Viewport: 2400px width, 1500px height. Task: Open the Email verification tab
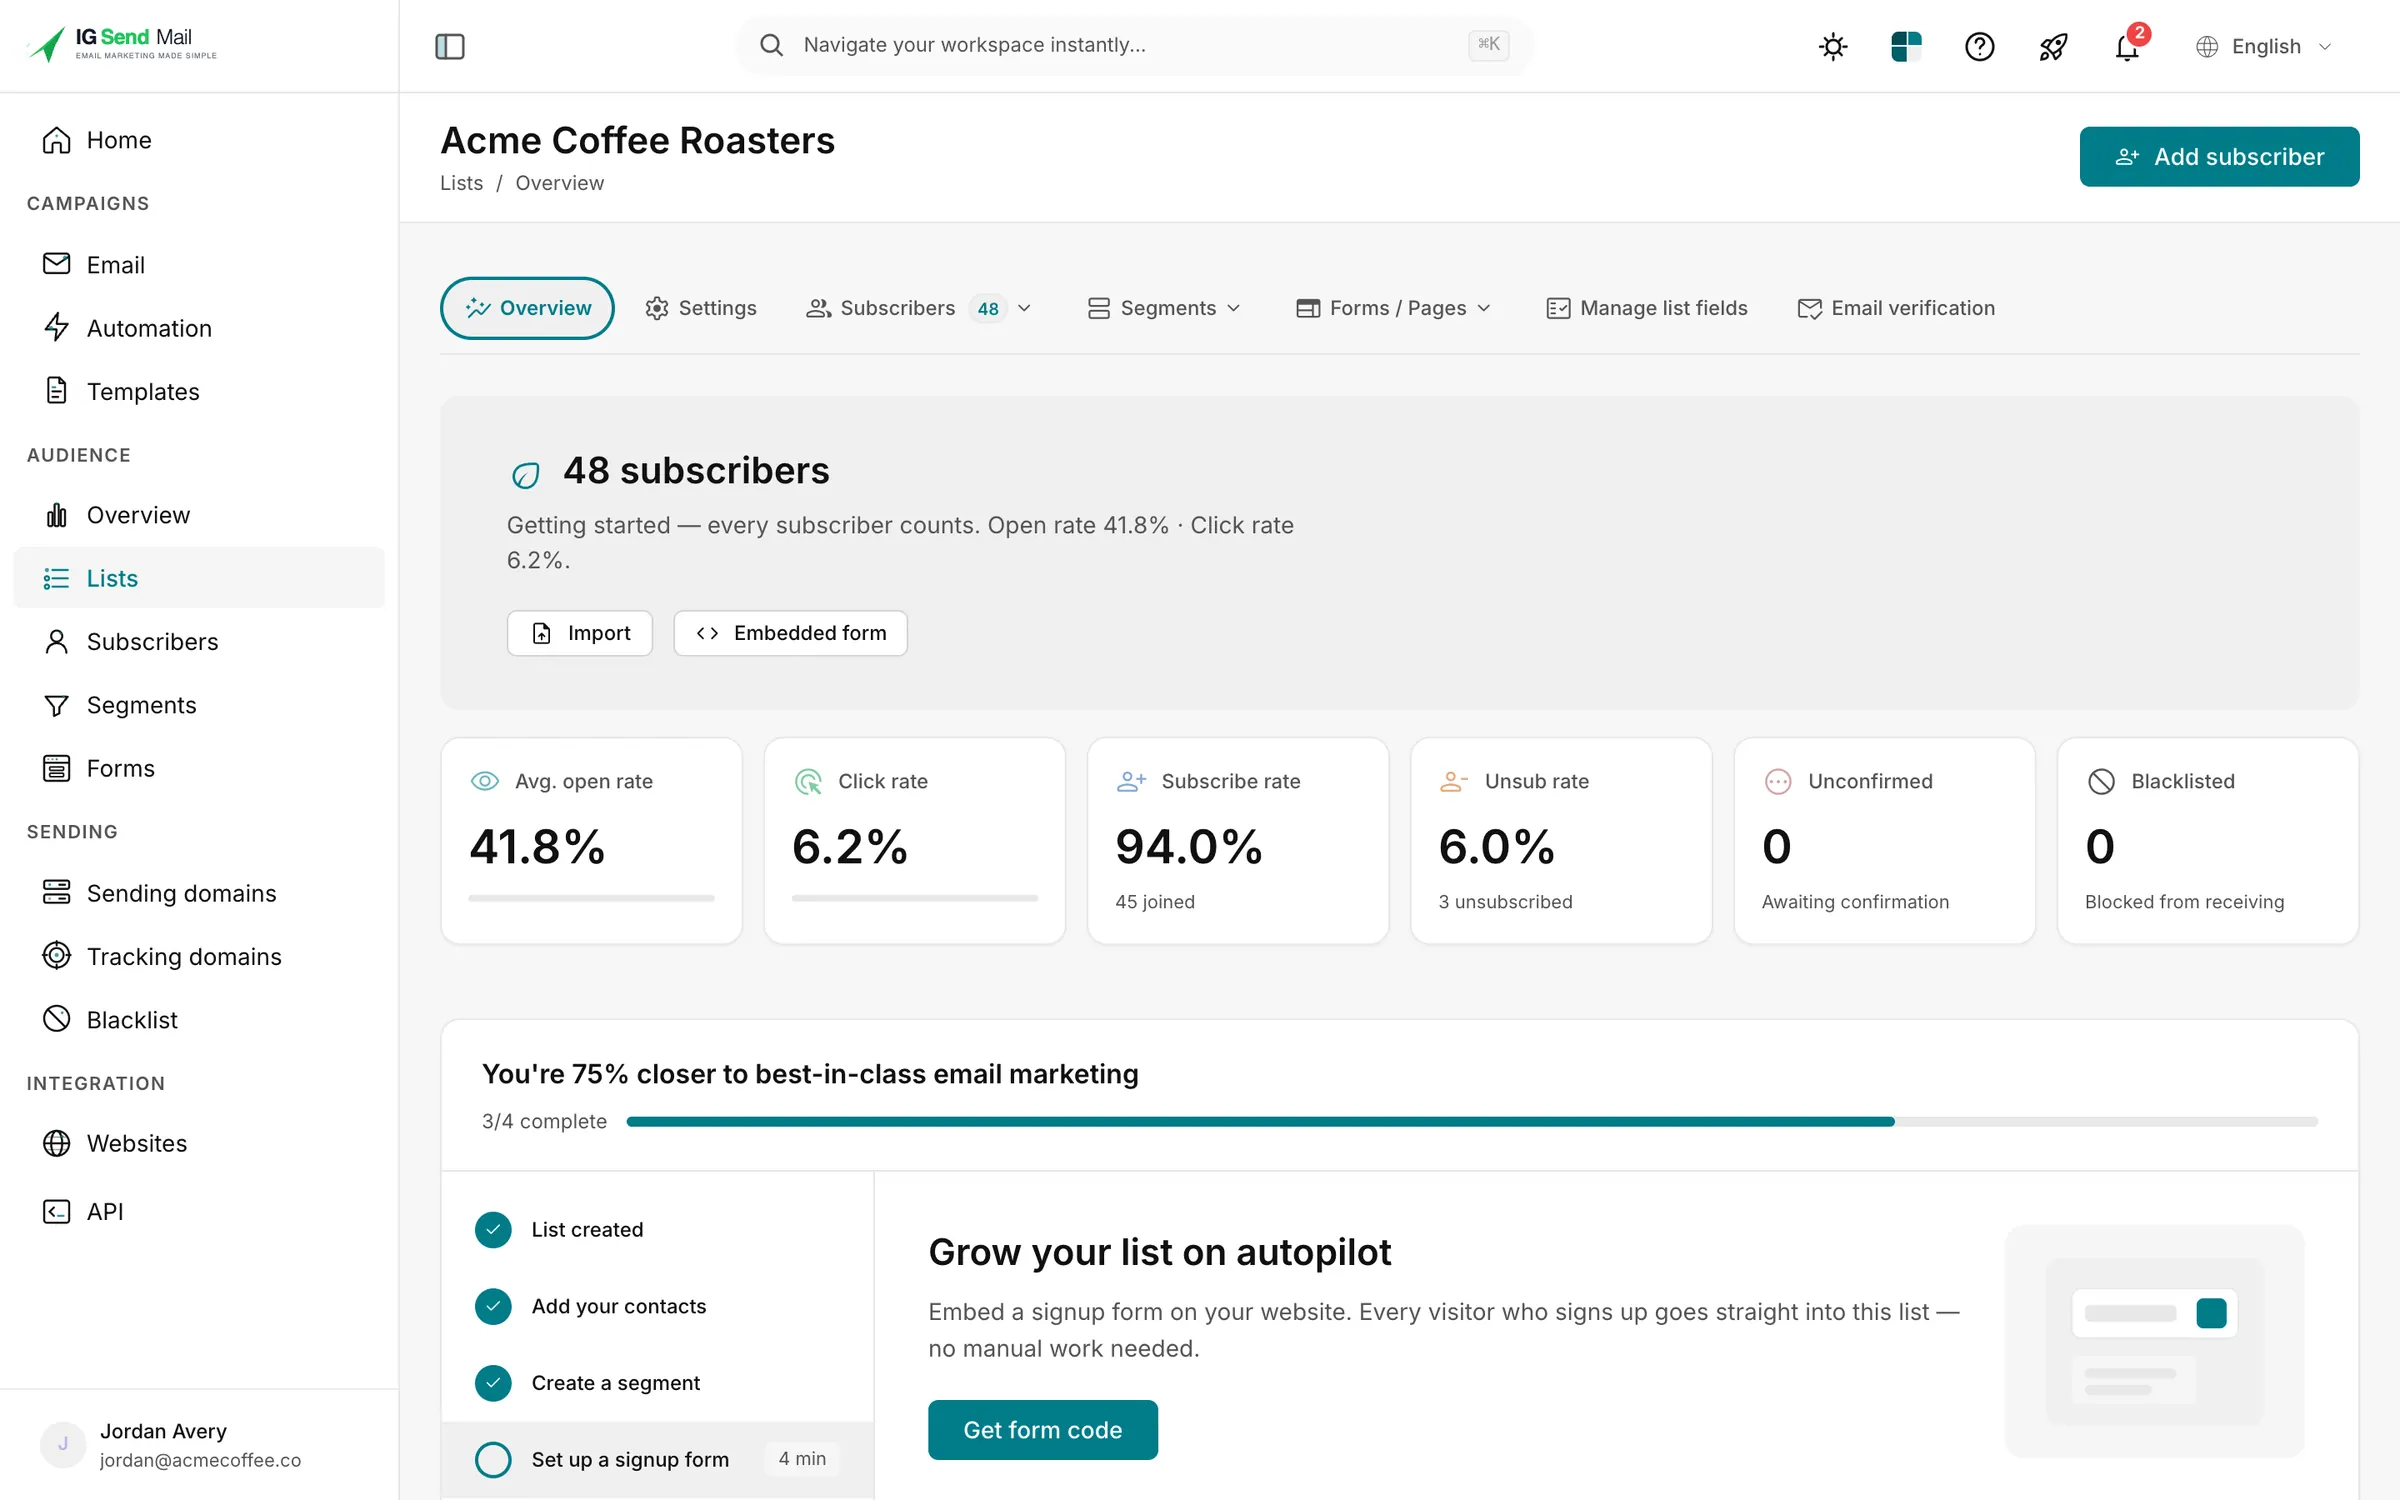click(1896, 308)
